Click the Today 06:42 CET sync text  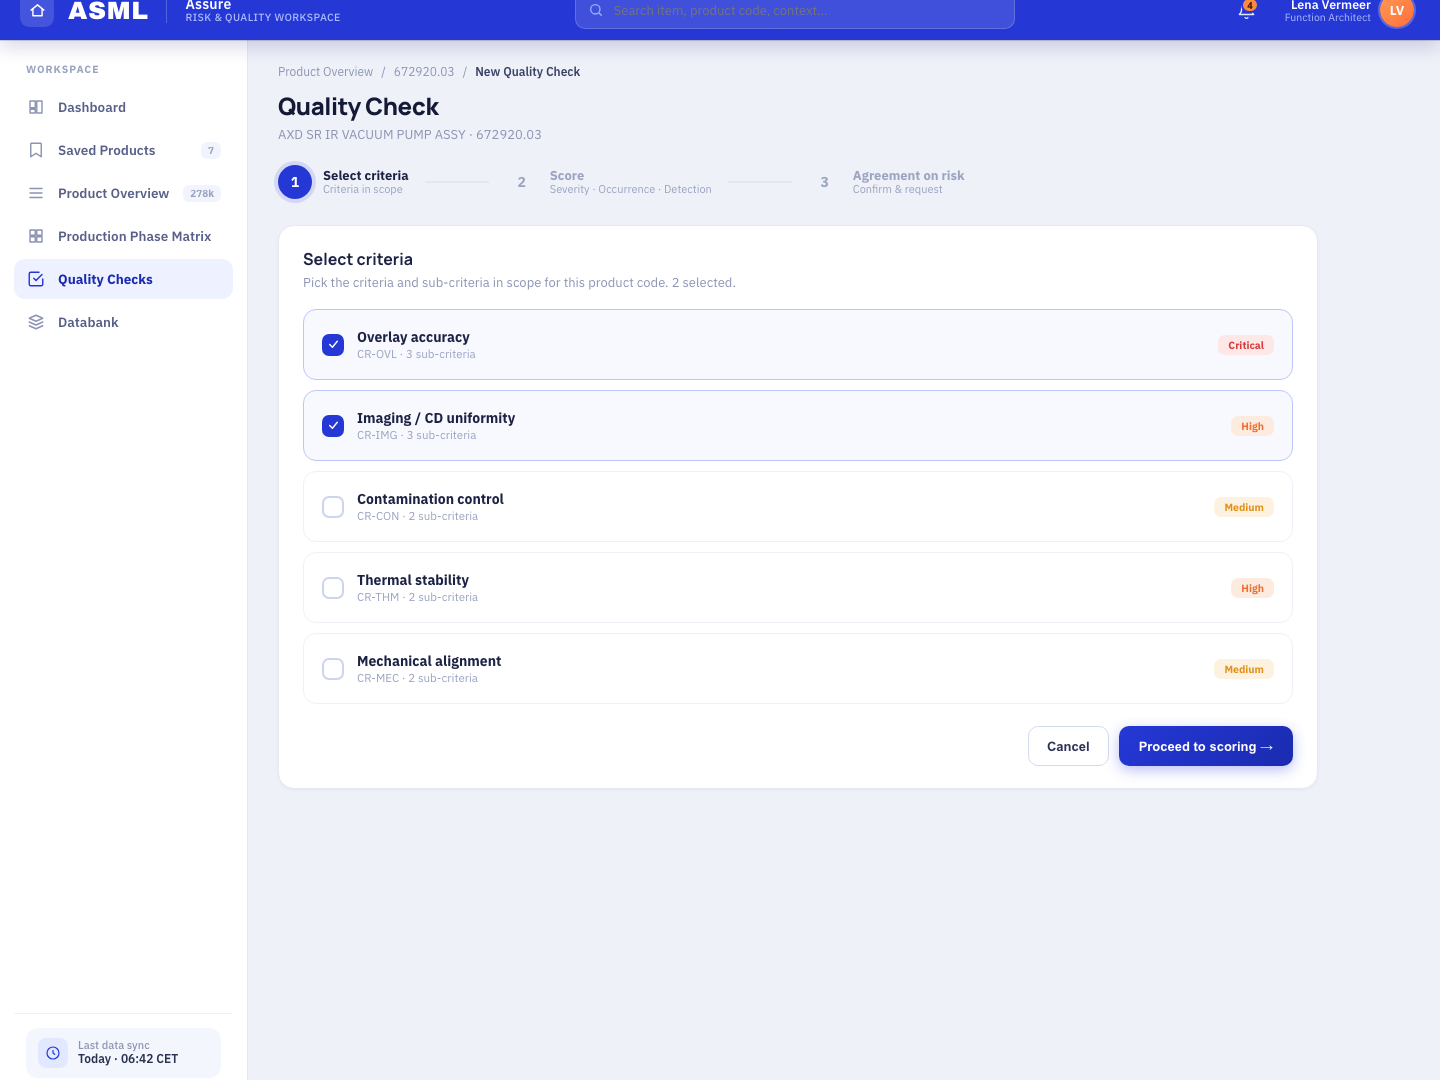point(128,1059)
